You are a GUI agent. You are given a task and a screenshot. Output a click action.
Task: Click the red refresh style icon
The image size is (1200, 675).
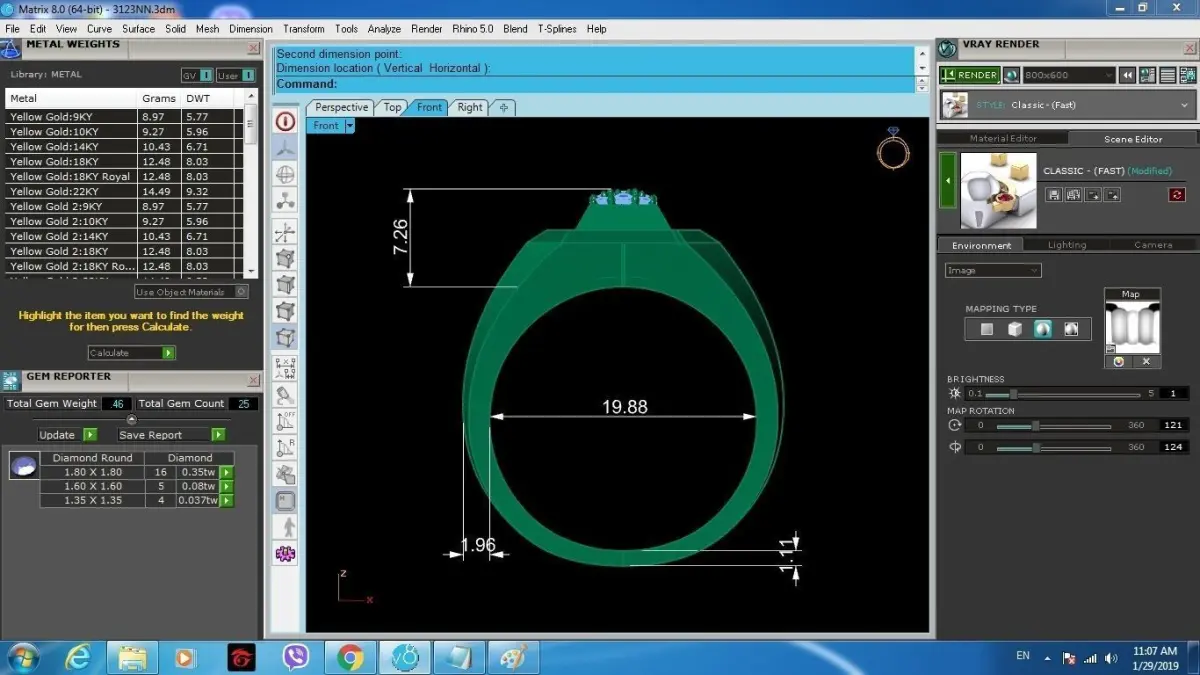[1176, 195]
